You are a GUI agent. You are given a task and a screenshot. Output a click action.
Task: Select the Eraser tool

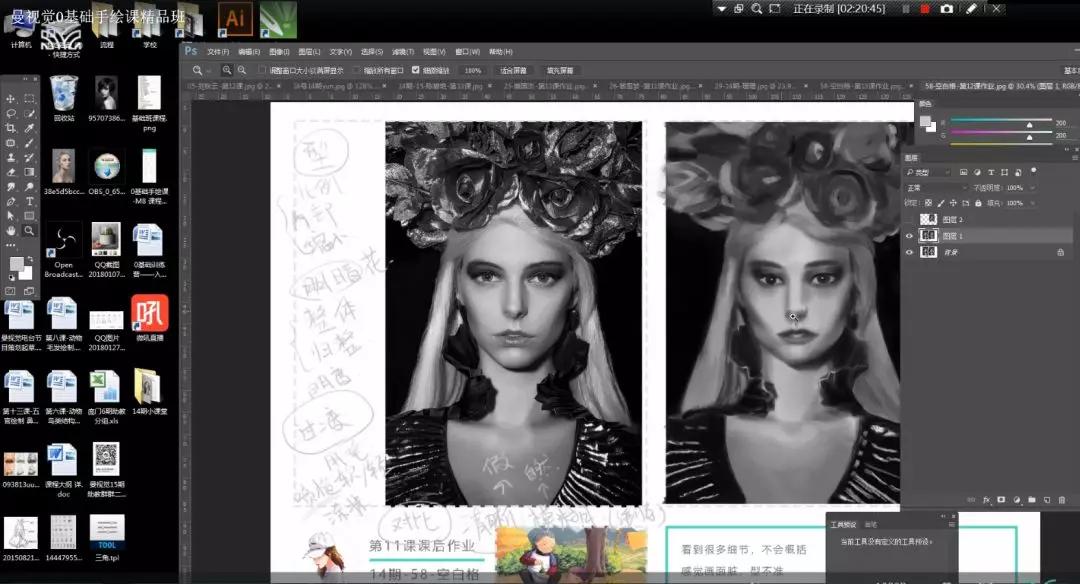click(x=11, y=172)
